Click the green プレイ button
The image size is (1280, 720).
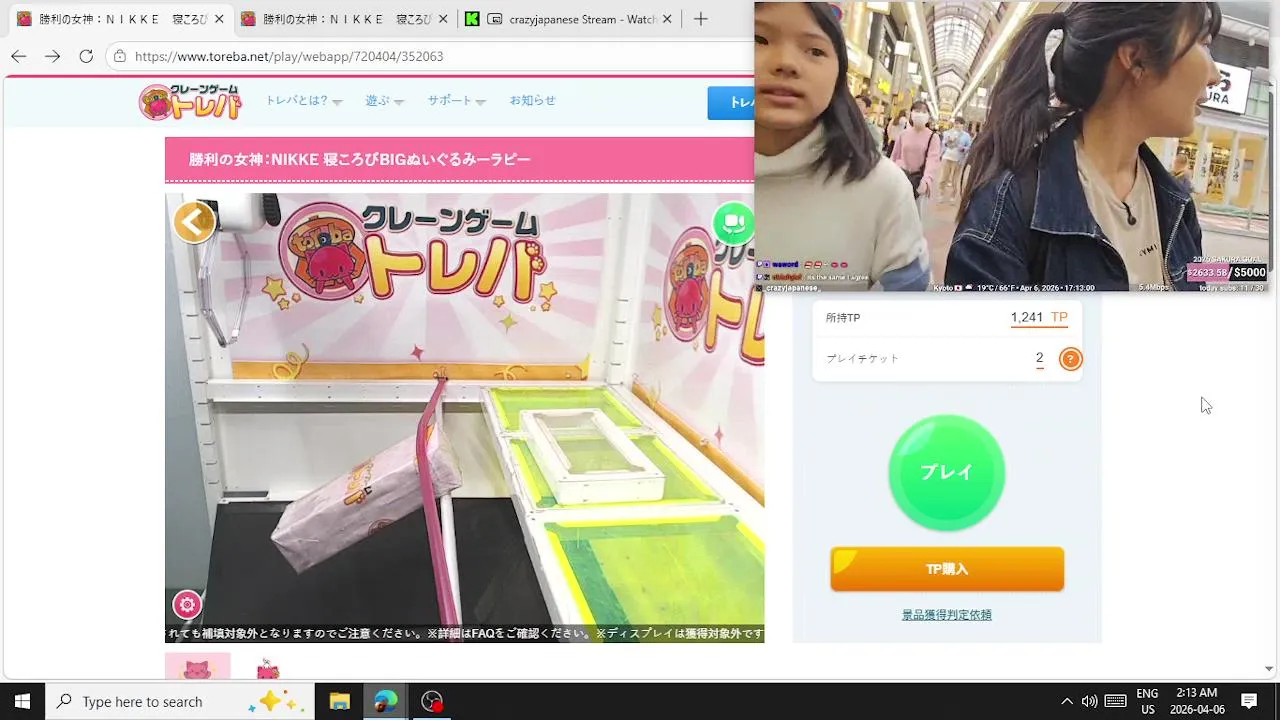pos(946,473)
